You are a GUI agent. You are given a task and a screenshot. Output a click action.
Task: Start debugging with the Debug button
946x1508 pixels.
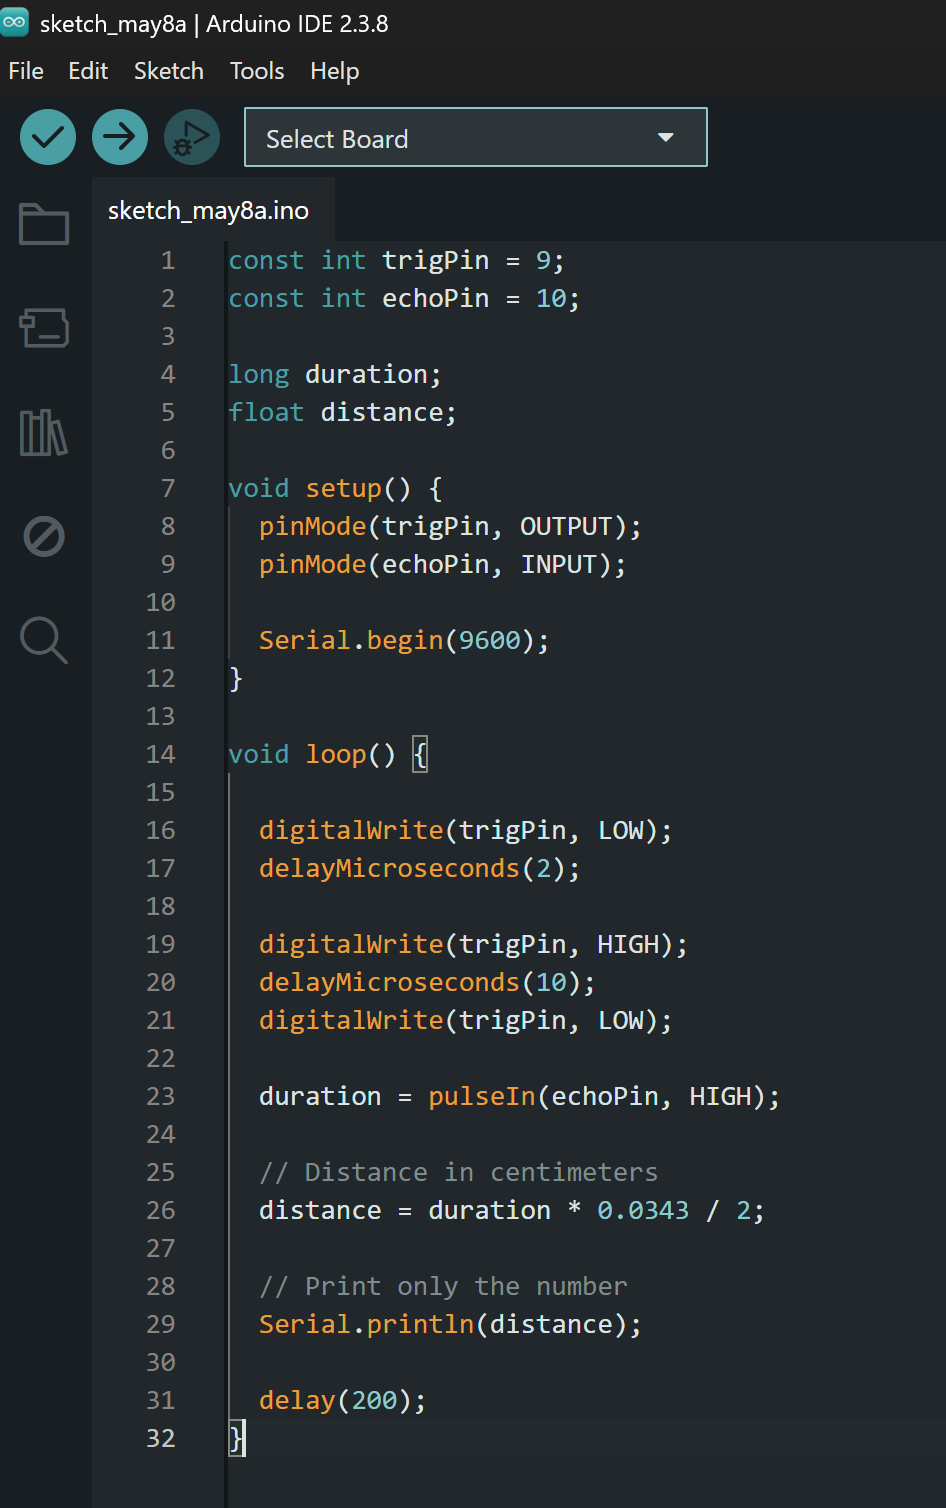pos(192,137)
